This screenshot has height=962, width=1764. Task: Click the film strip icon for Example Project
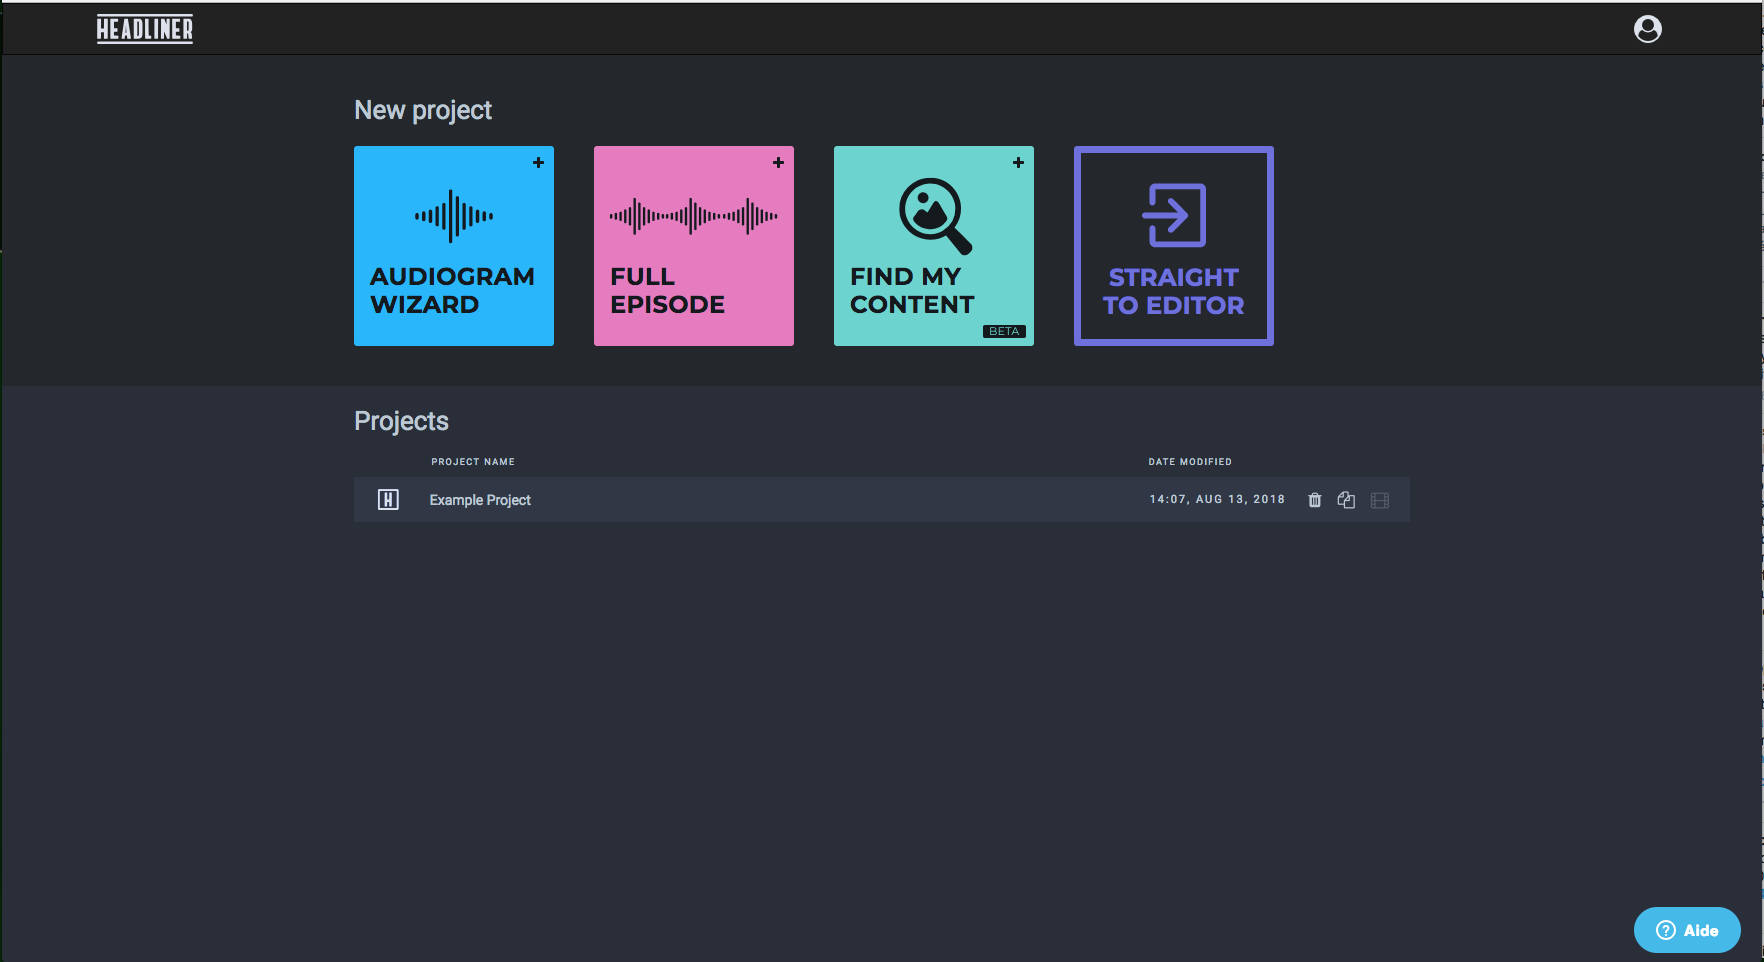[1380, 500]
